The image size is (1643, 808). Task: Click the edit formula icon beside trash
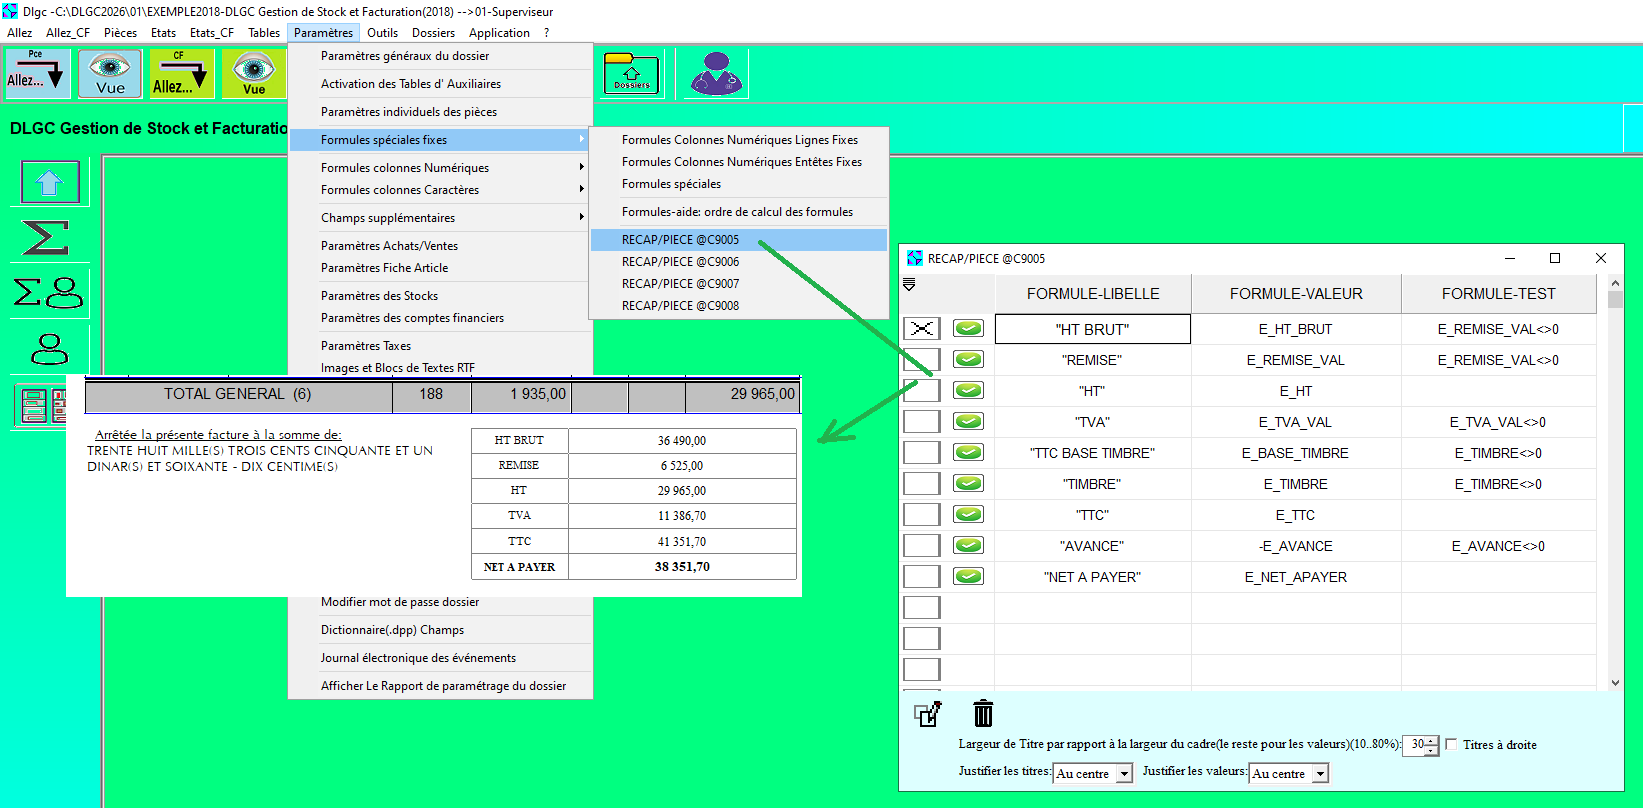coord(927,714)
